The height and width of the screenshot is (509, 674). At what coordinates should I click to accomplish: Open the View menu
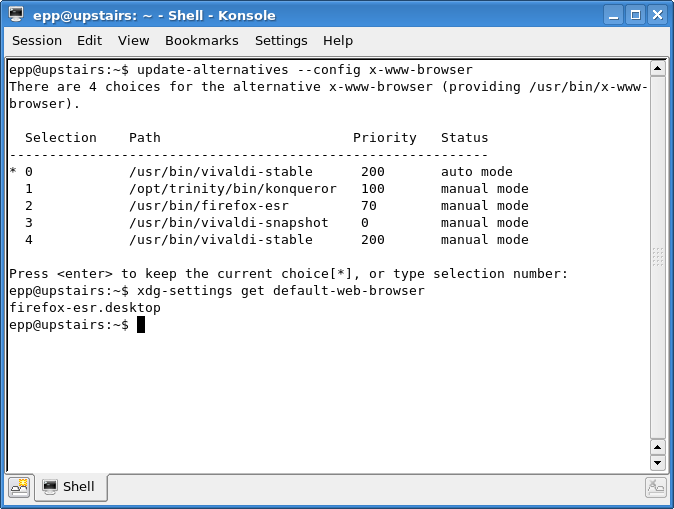coord(134,40)
